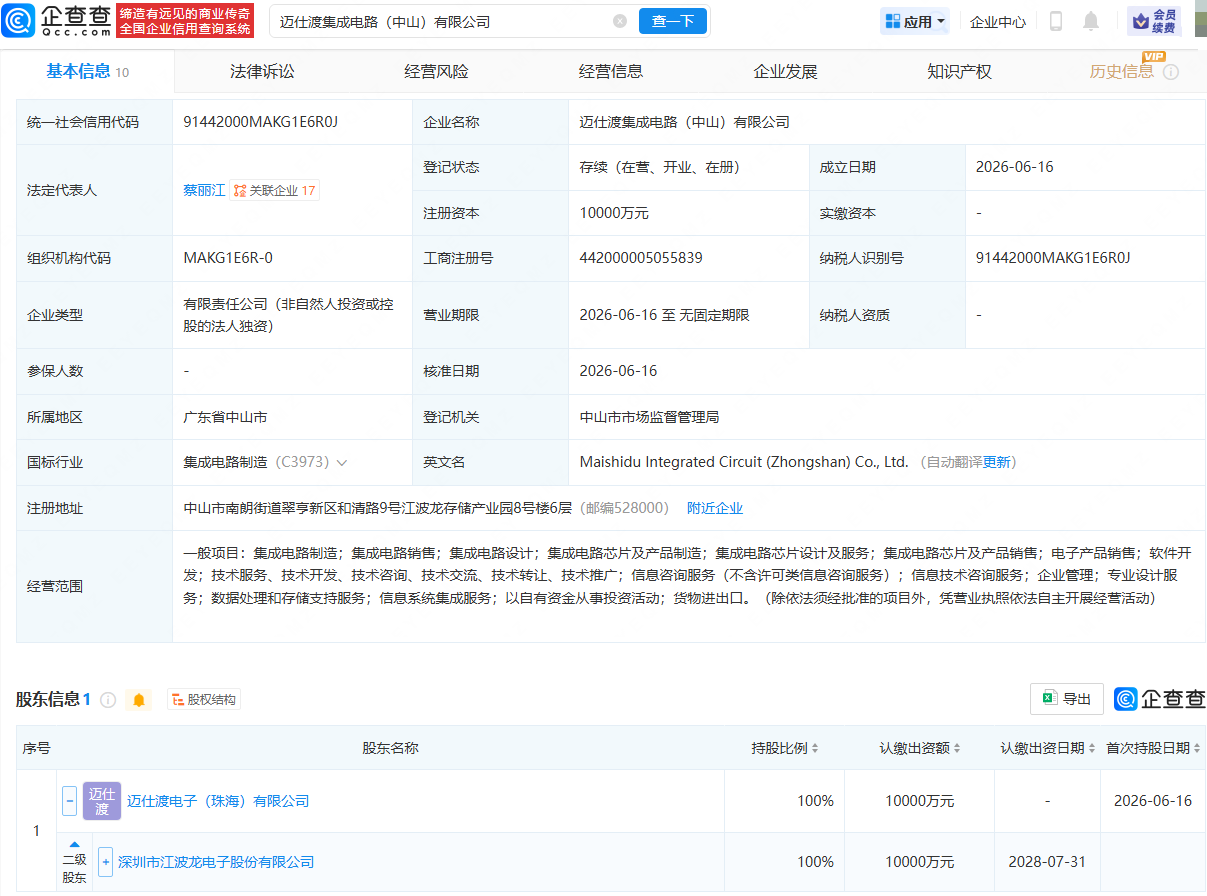Click the English name Maishidu Integrated Circuit
1207x896 pixels.
point(744,462)
